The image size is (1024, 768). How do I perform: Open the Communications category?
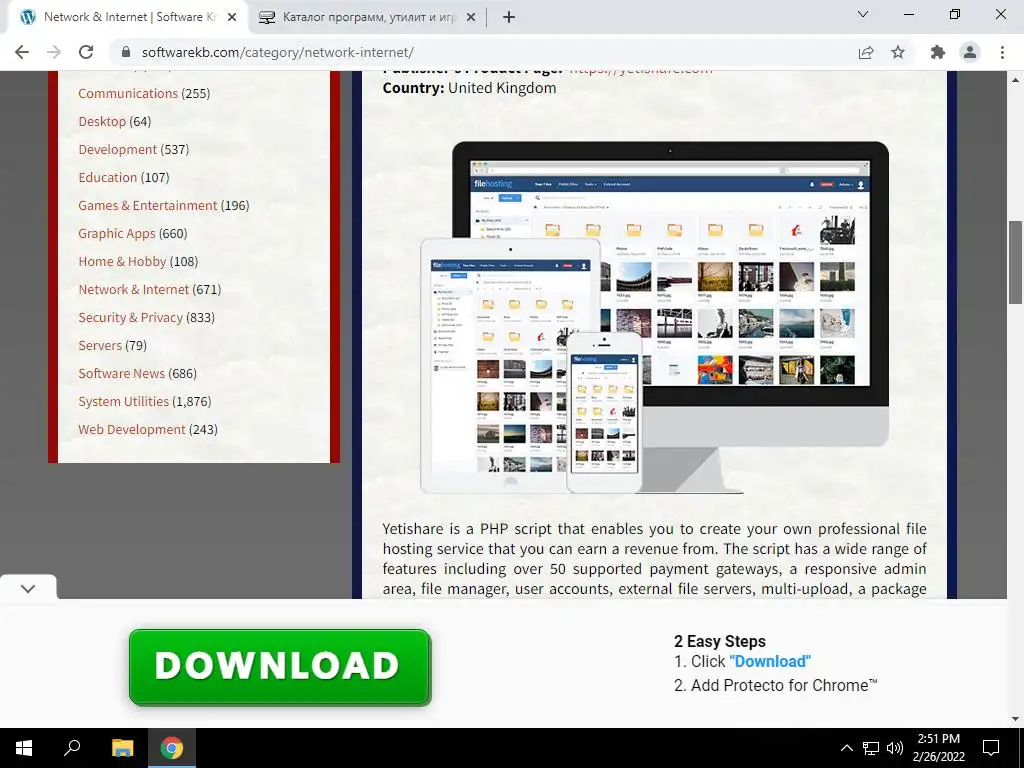(x=128, y=93)
